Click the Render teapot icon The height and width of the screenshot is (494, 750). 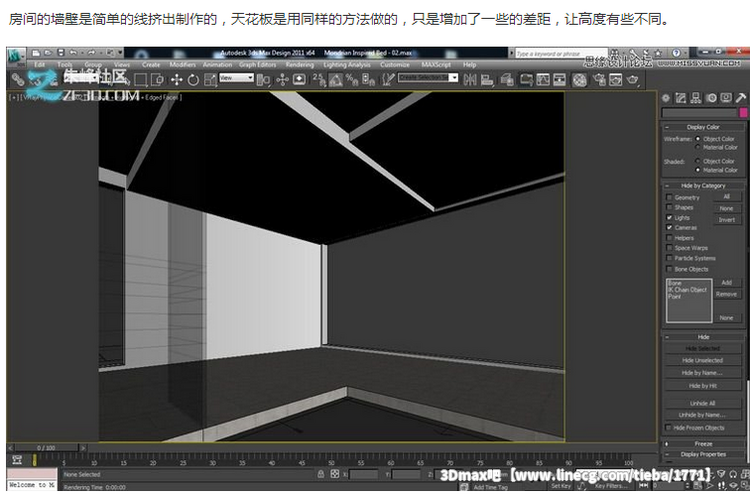point(632,80)
